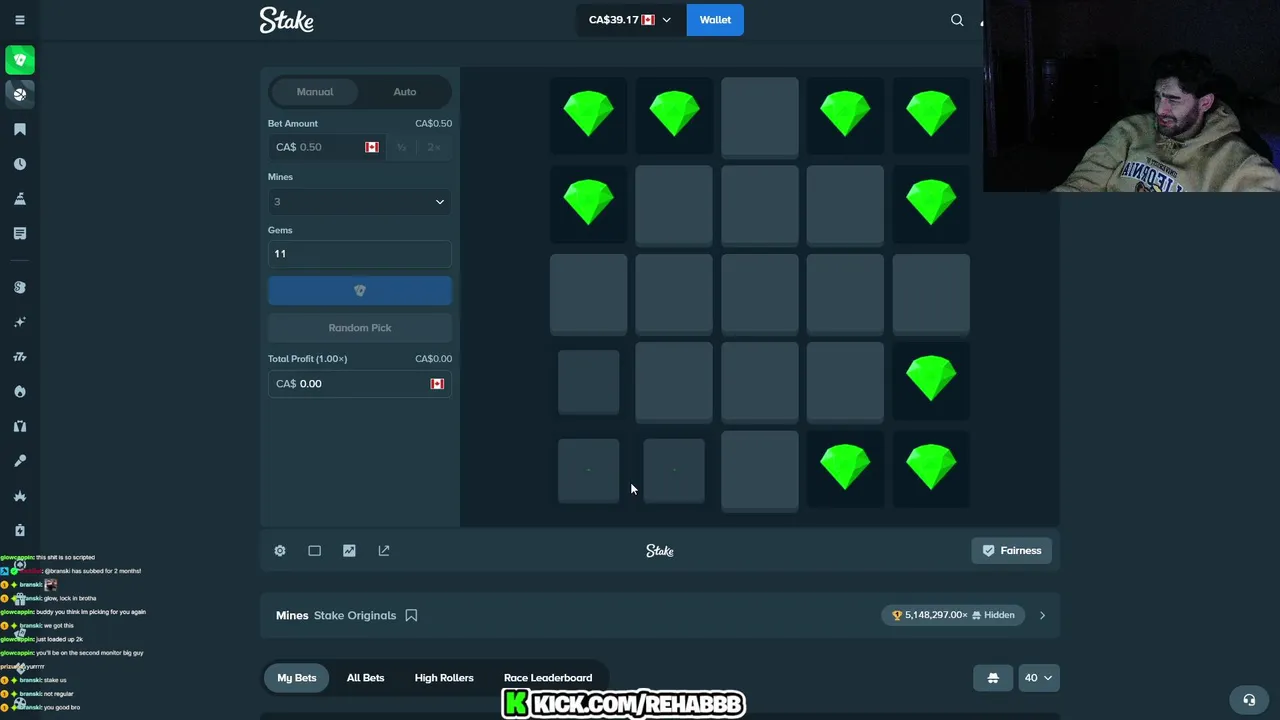This screenshot has height=720, width=1280.
Task: Open the Mines count dropdown showing 3
Action: [x=360, y=202]
